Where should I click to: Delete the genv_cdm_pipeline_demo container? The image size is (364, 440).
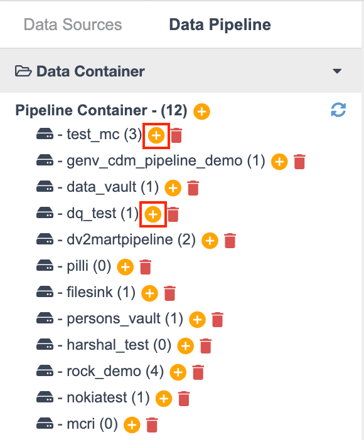point(300,162)
